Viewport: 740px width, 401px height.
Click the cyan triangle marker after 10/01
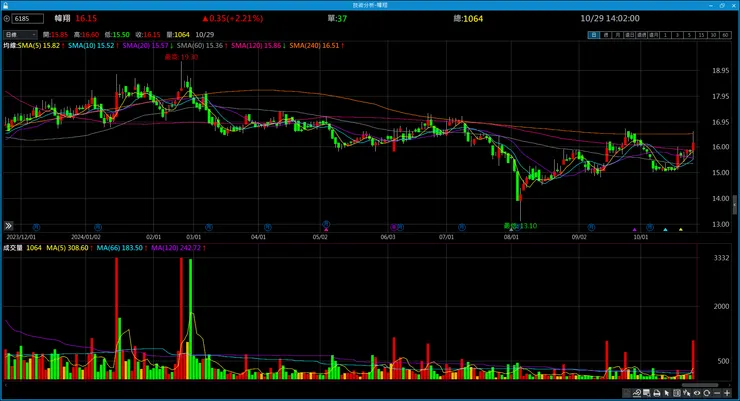click(665, 229)
